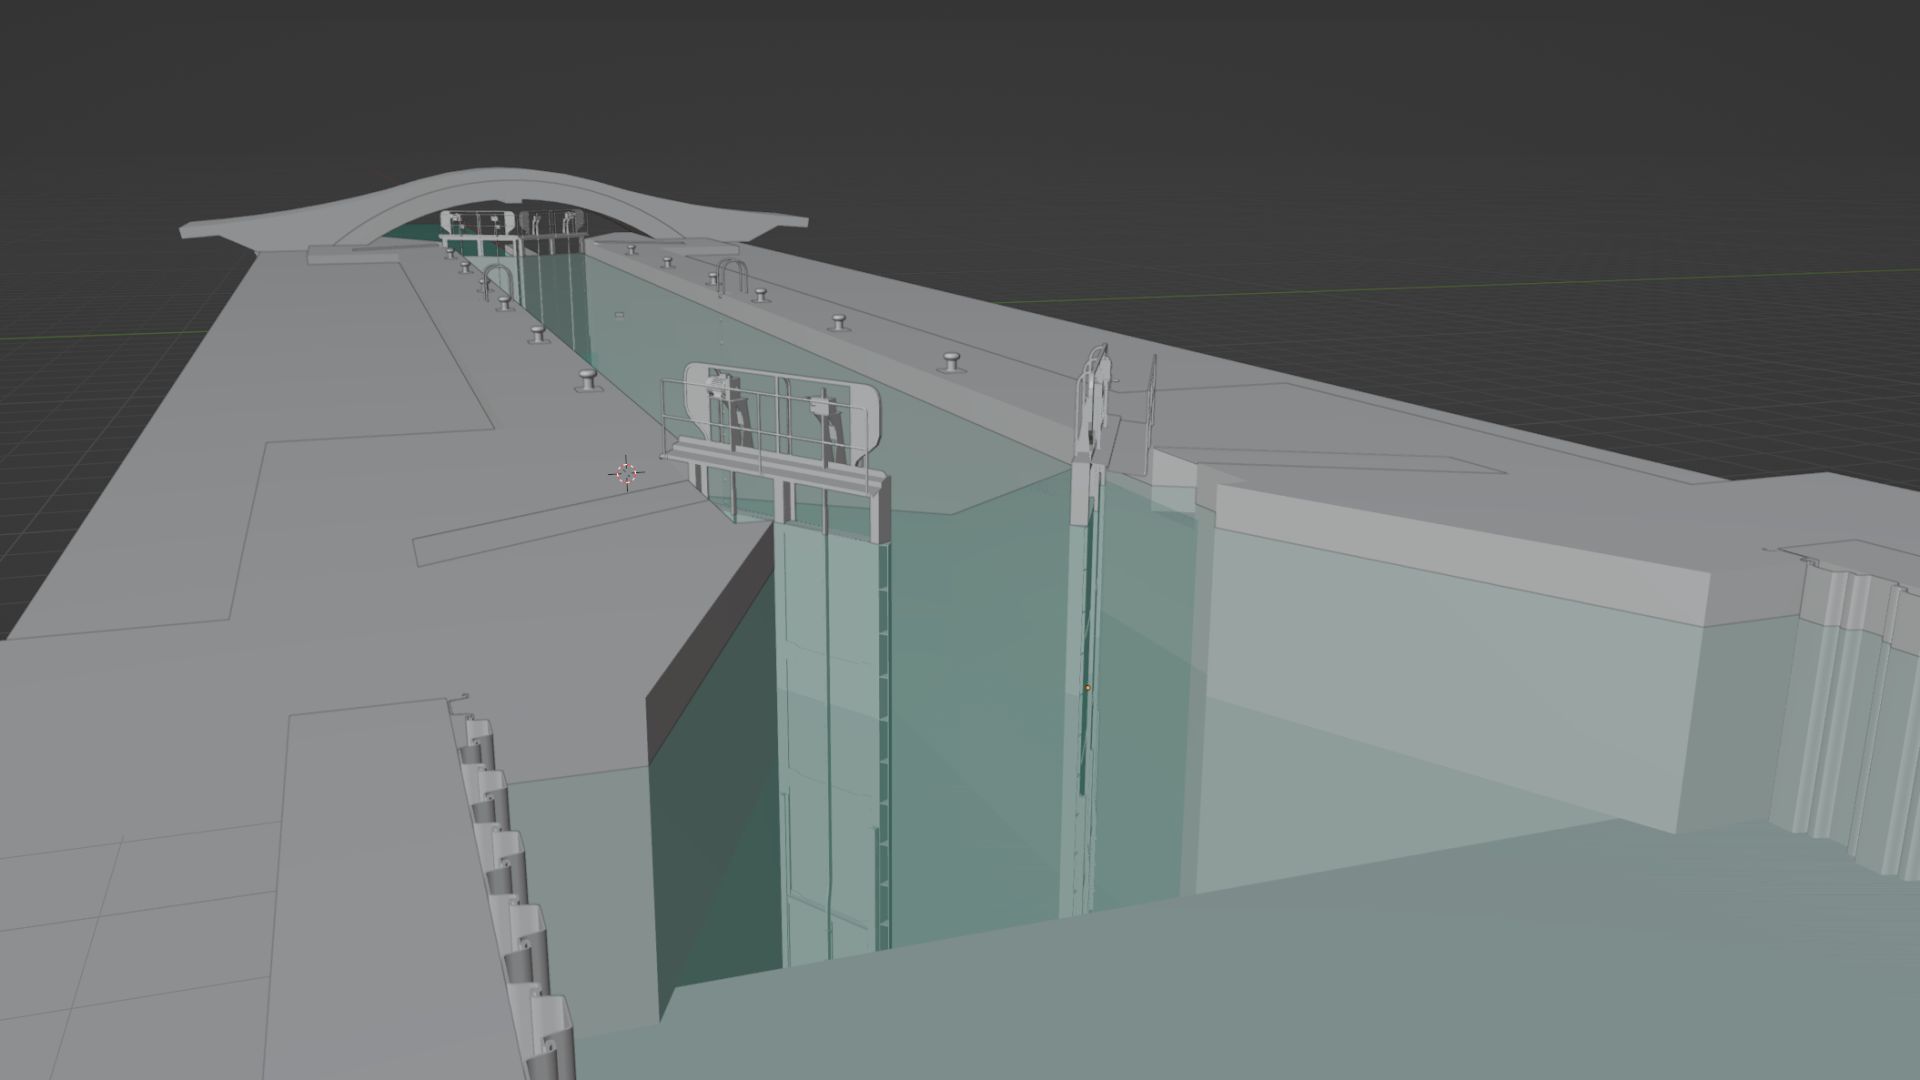Click the 3D cursor crosshair on the quay
The image size is (1920, 1080).
point(627,473)
